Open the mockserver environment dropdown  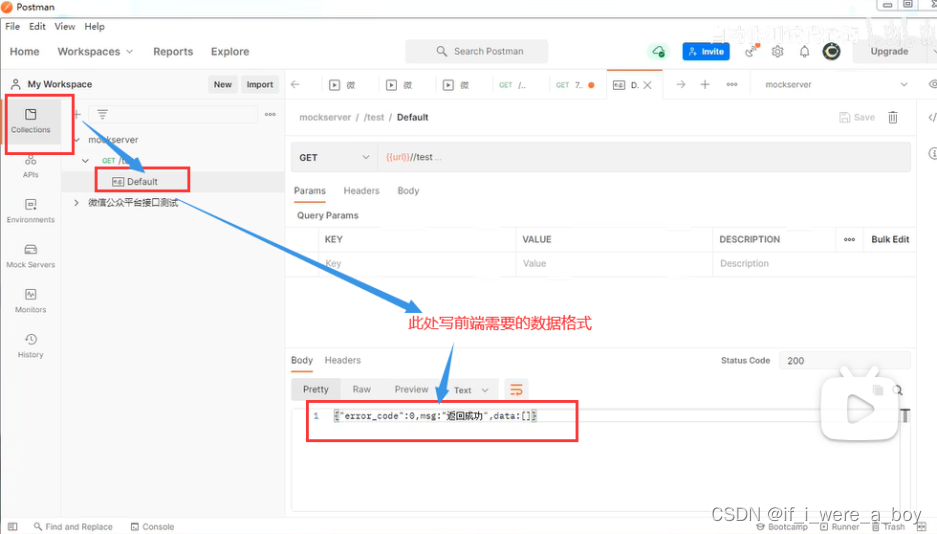835,84
